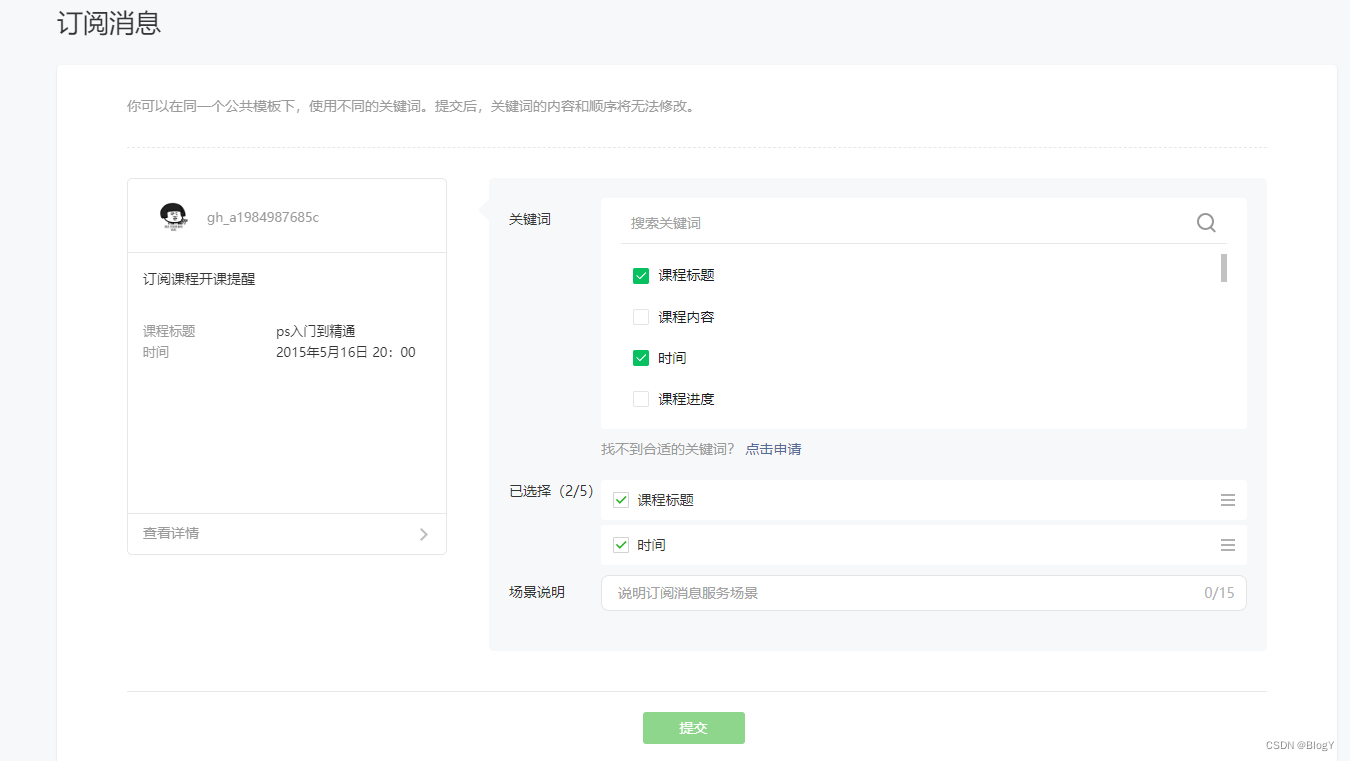Image resolution: width=1350 pixels, height=761 pixels.
Task: Click the search magnifier icon in keyword search
Action: (x=1205, y=223)
